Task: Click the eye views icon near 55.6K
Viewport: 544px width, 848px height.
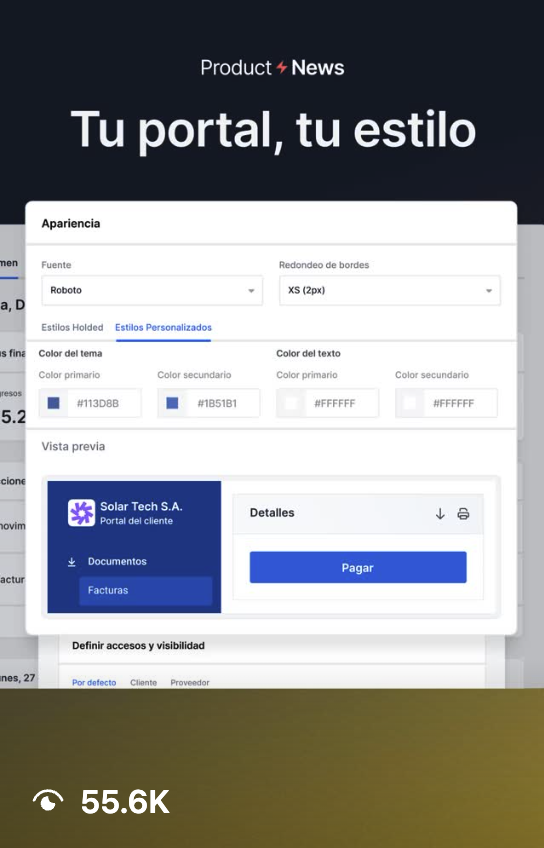Action: tap(48, 801)
